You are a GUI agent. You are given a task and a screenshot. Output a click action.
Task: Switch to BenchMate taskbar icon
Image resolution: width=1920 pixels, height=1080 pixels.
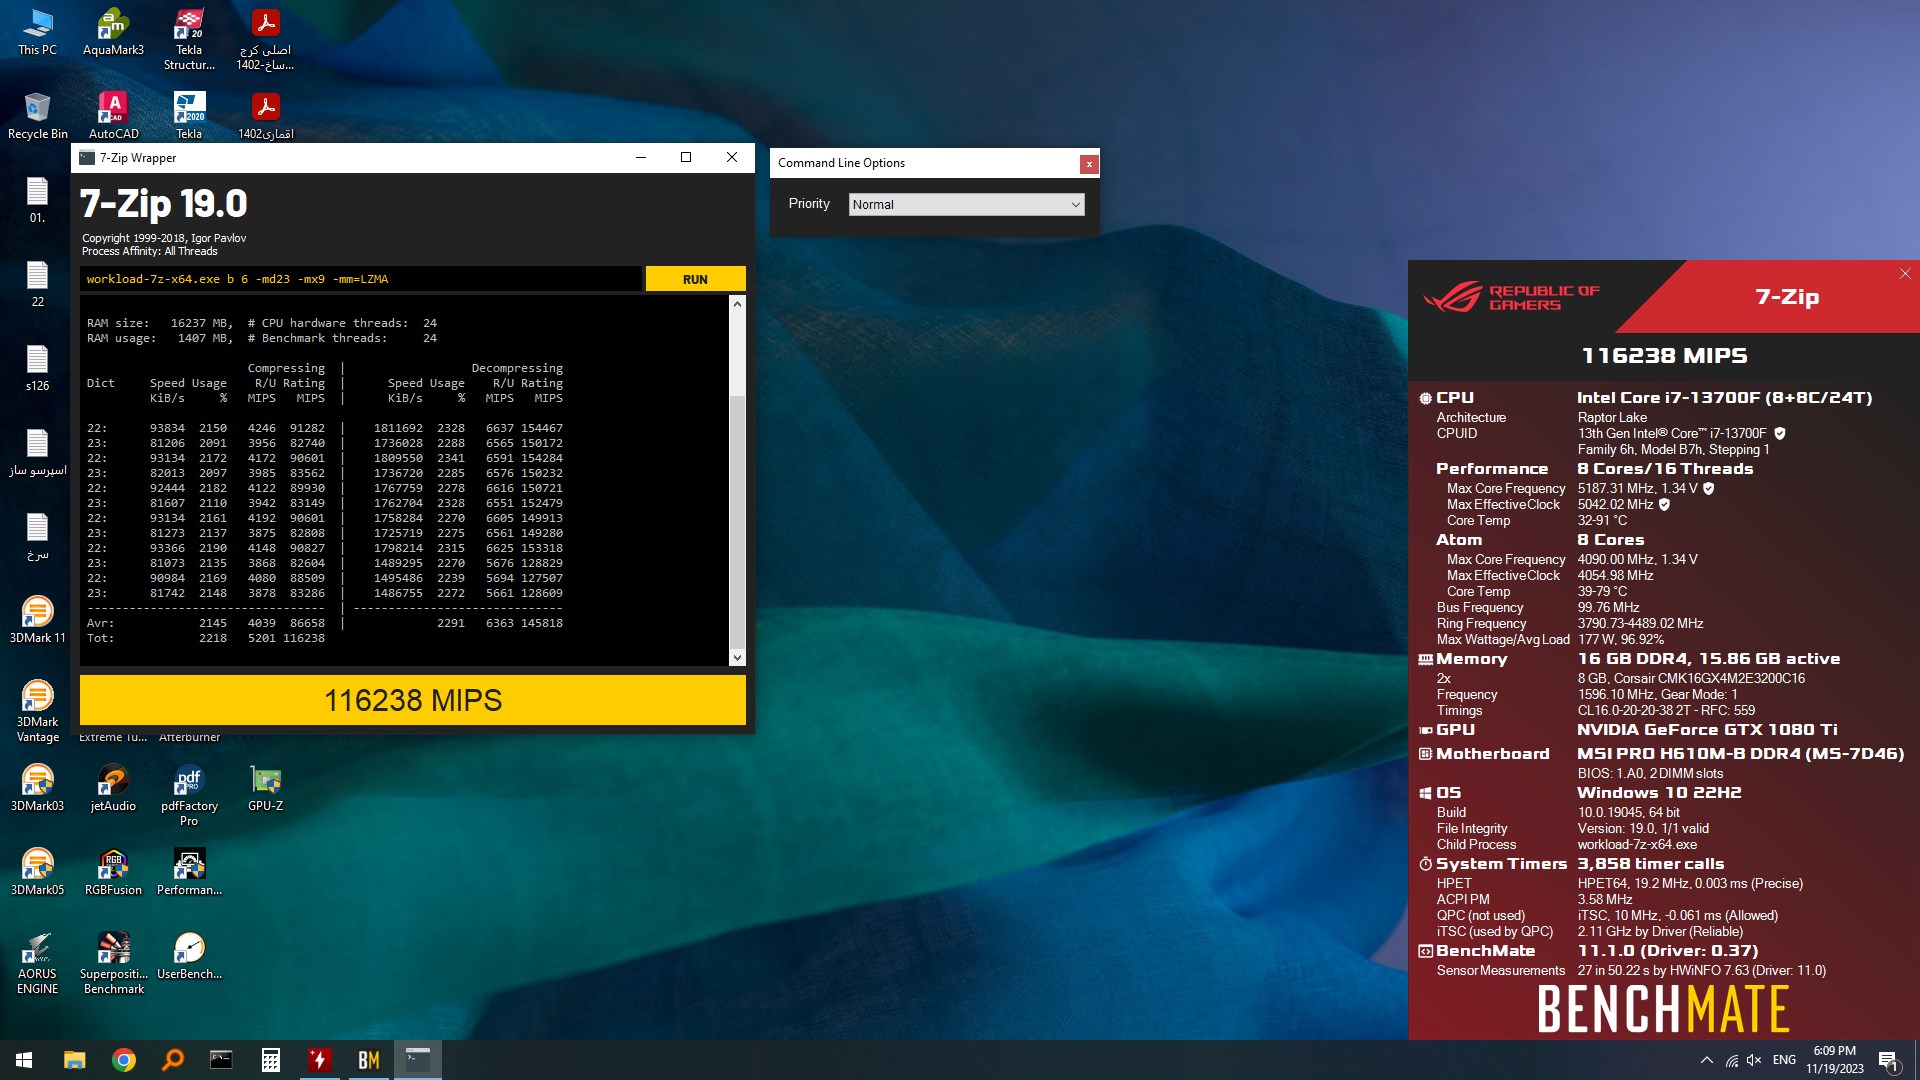tap(368, 1060)
